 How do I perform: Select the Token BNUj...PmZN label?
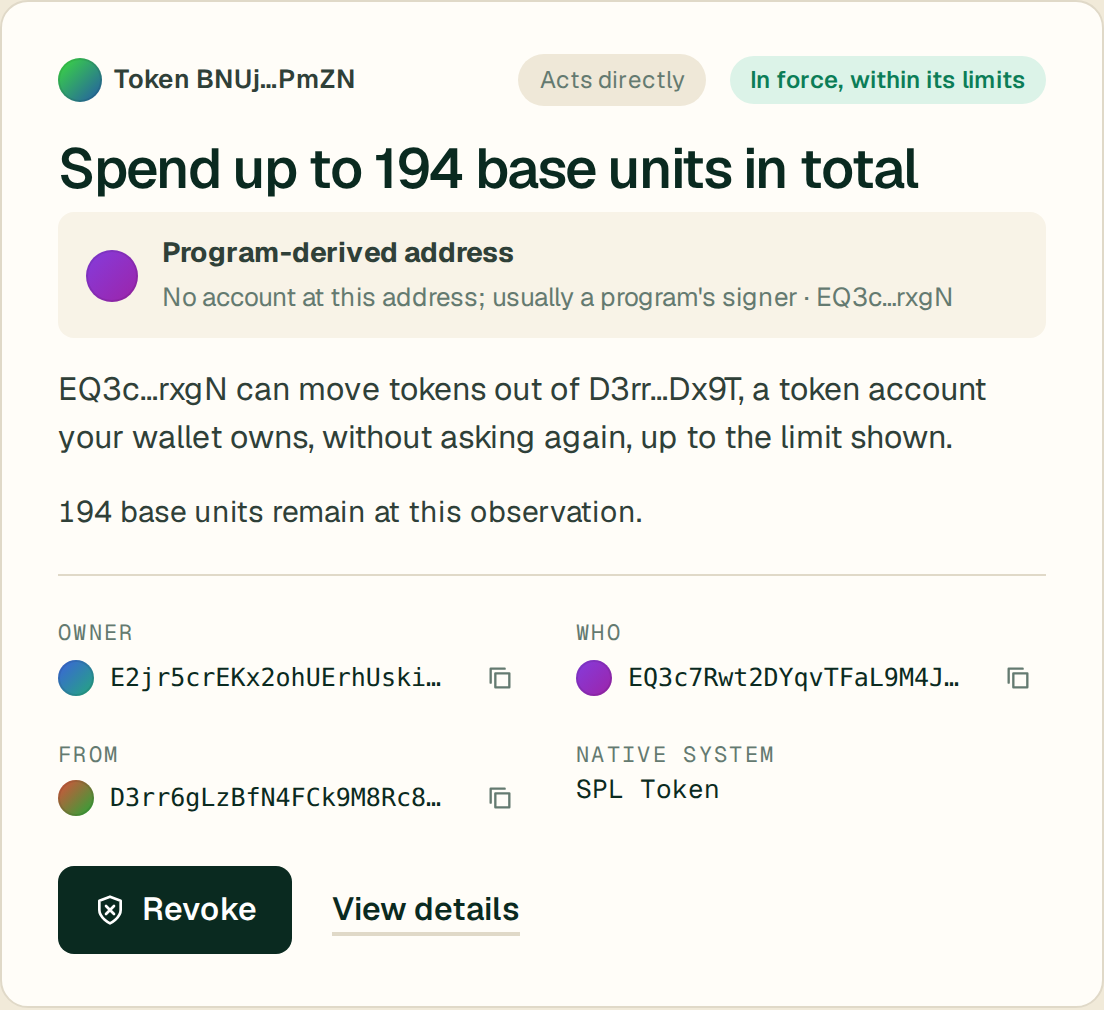click(x=234, y=80)
